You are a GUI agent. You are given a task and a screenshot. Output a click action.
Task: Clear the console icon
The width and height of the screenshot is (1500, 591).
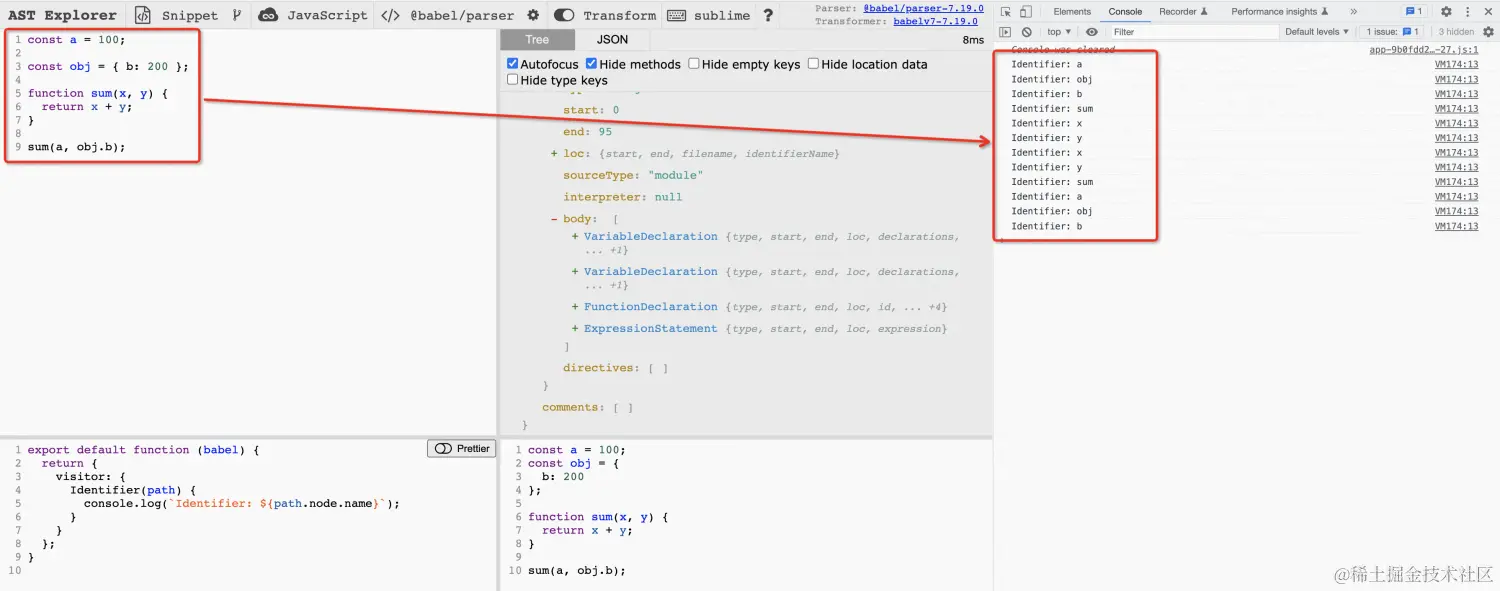[1027, 32]
